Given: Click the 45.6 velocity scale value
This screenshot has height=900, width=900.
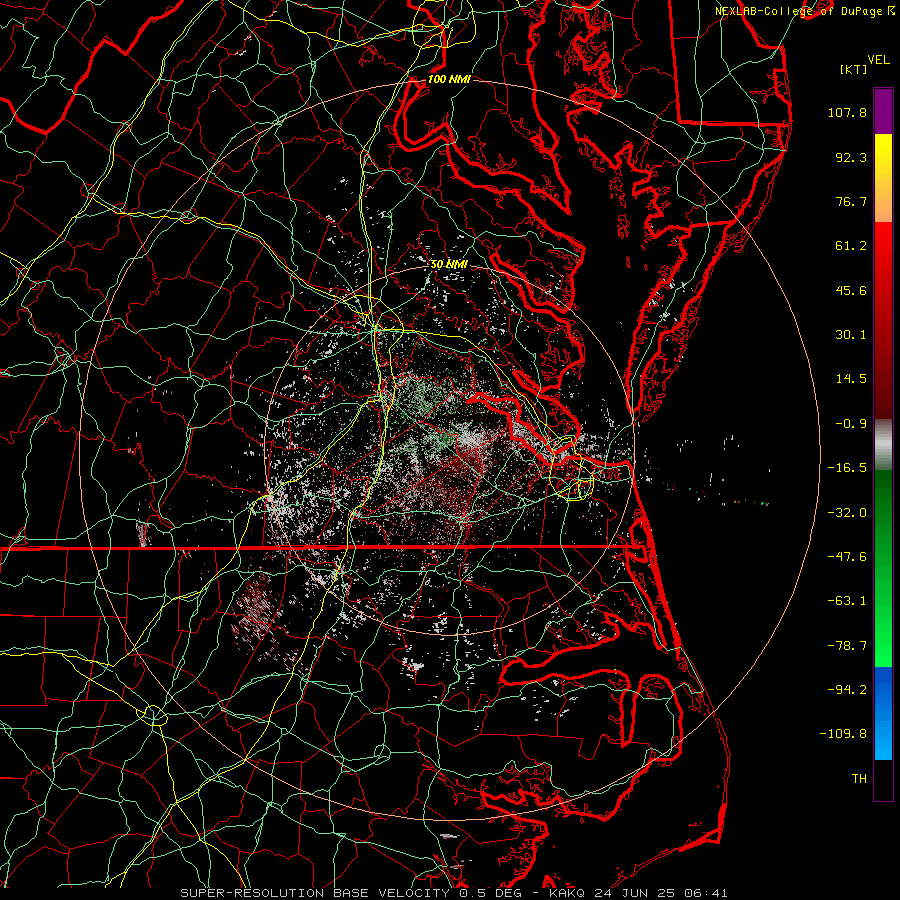Looking at the screenshot, I should coord(851,290).
